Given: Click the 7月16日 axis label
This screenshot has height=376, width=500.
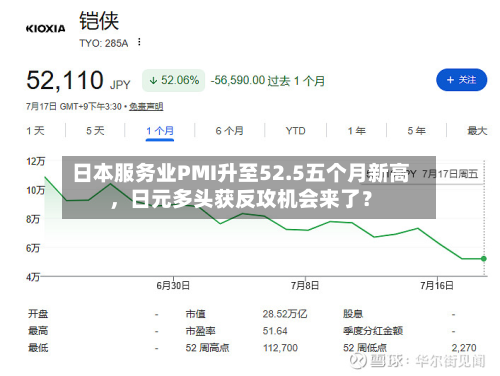Looking at the screenshot, I should tap(437, 286).
